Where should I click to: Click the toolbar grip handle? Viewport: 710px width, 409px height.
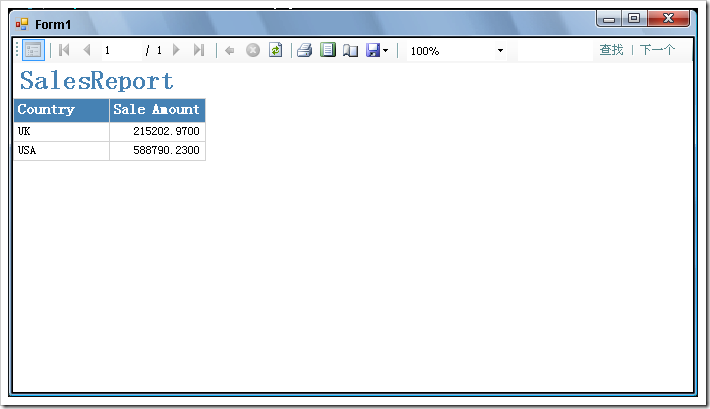click(x=17, y=50)
